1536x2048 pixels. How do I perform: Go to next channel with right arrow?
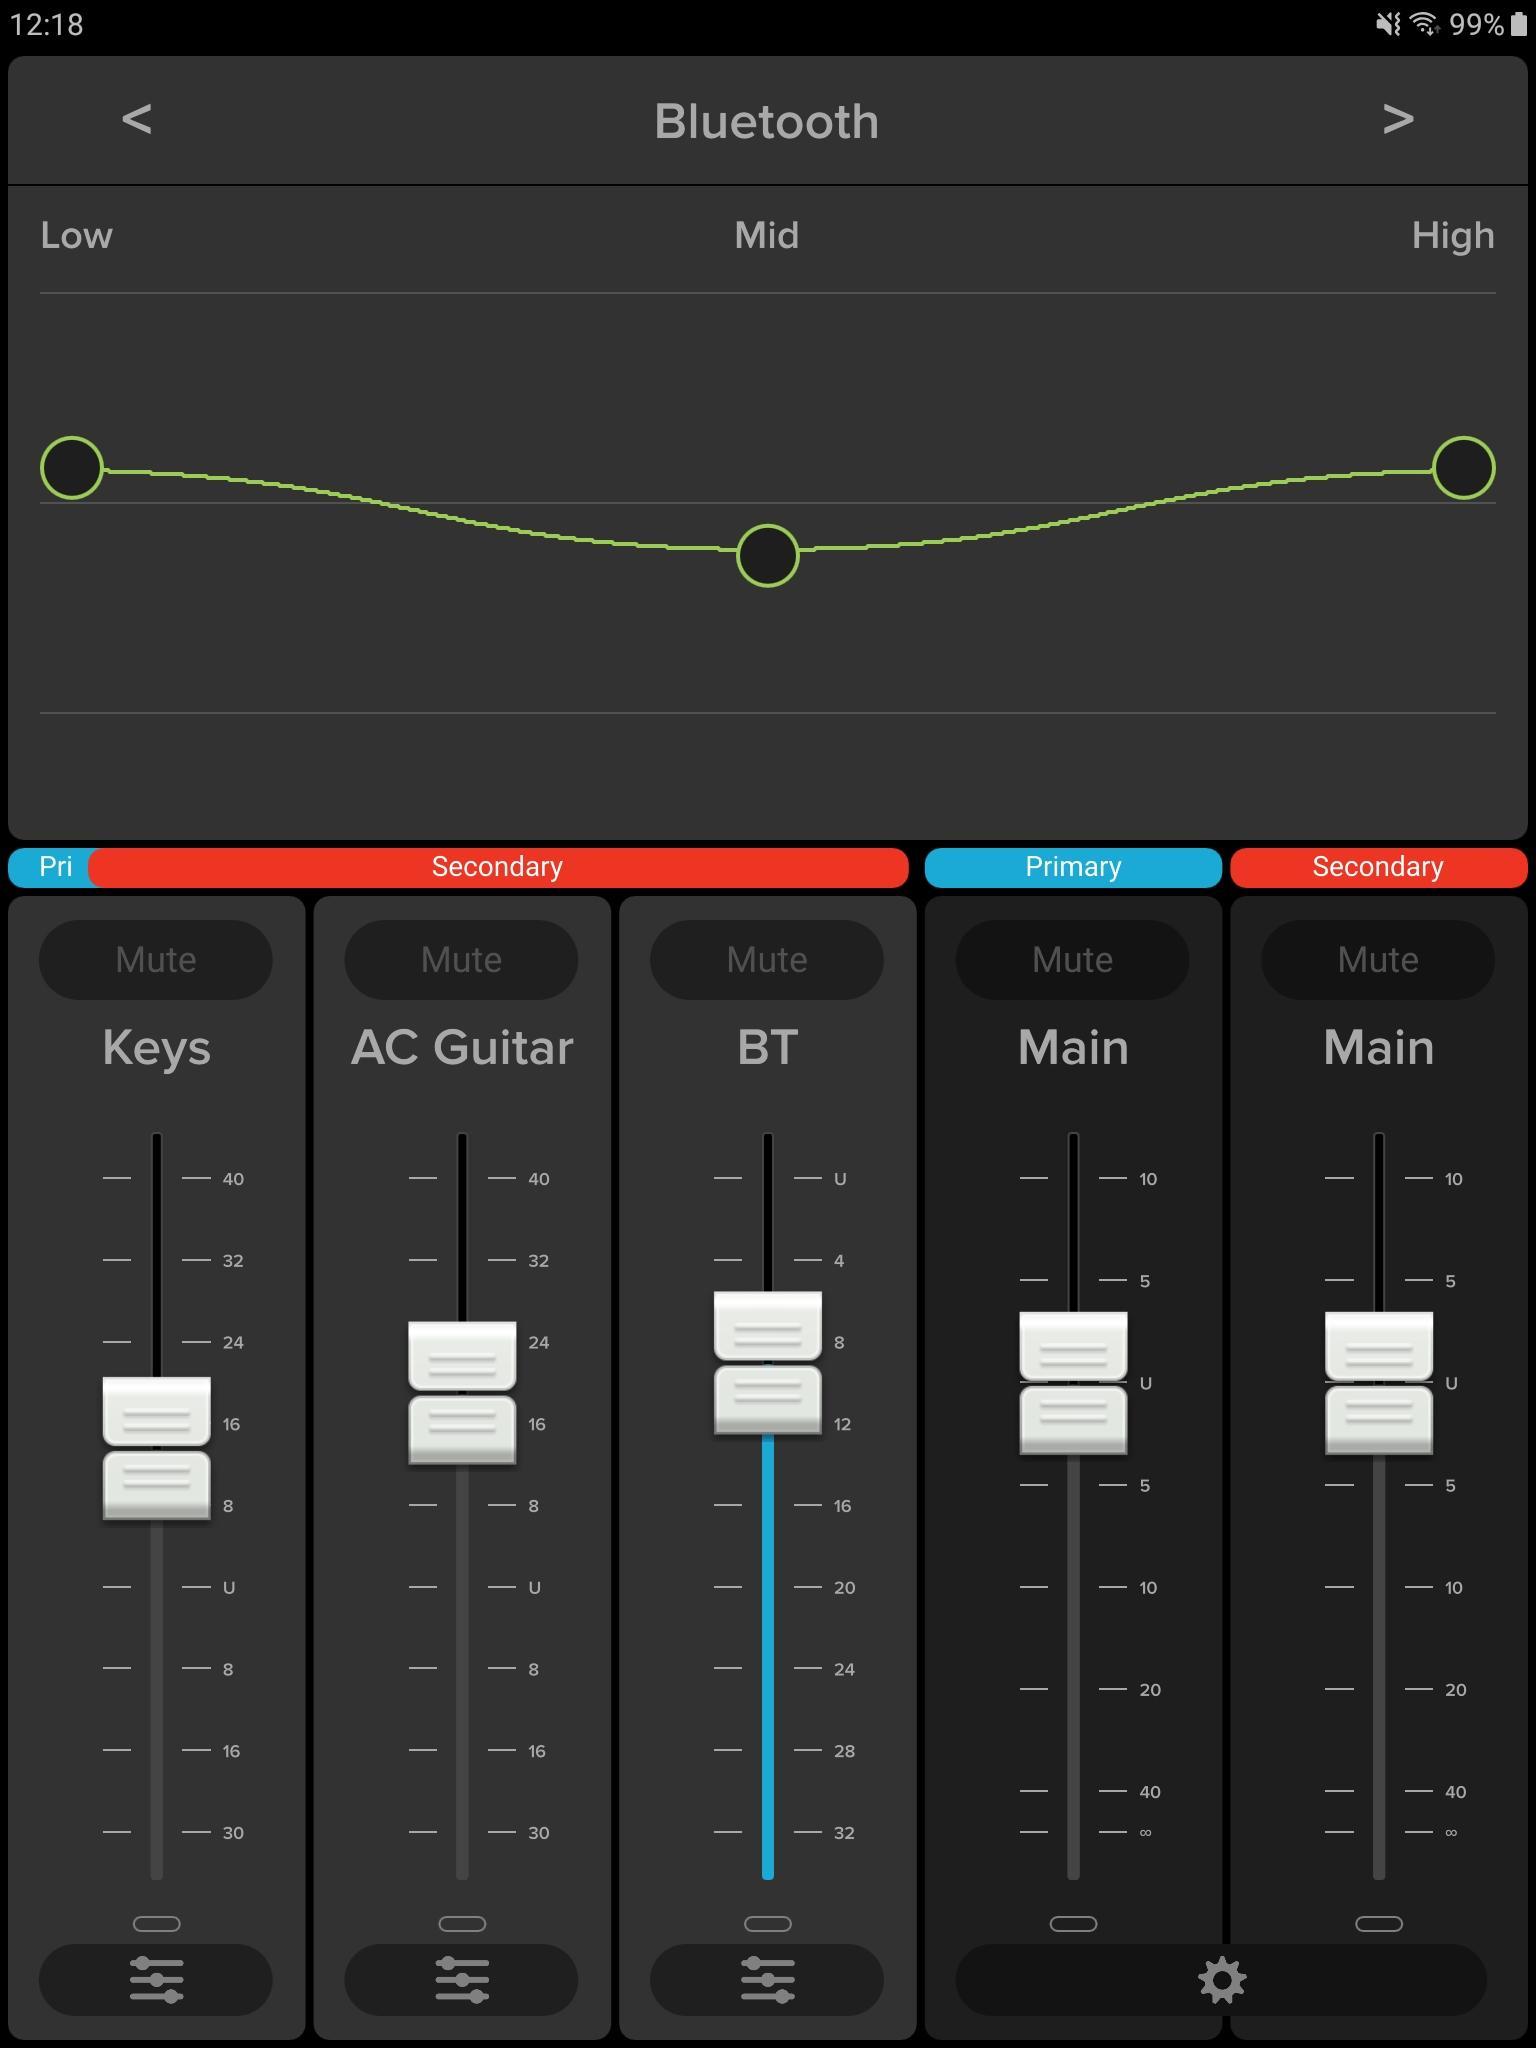click(x=1398, y=119)
